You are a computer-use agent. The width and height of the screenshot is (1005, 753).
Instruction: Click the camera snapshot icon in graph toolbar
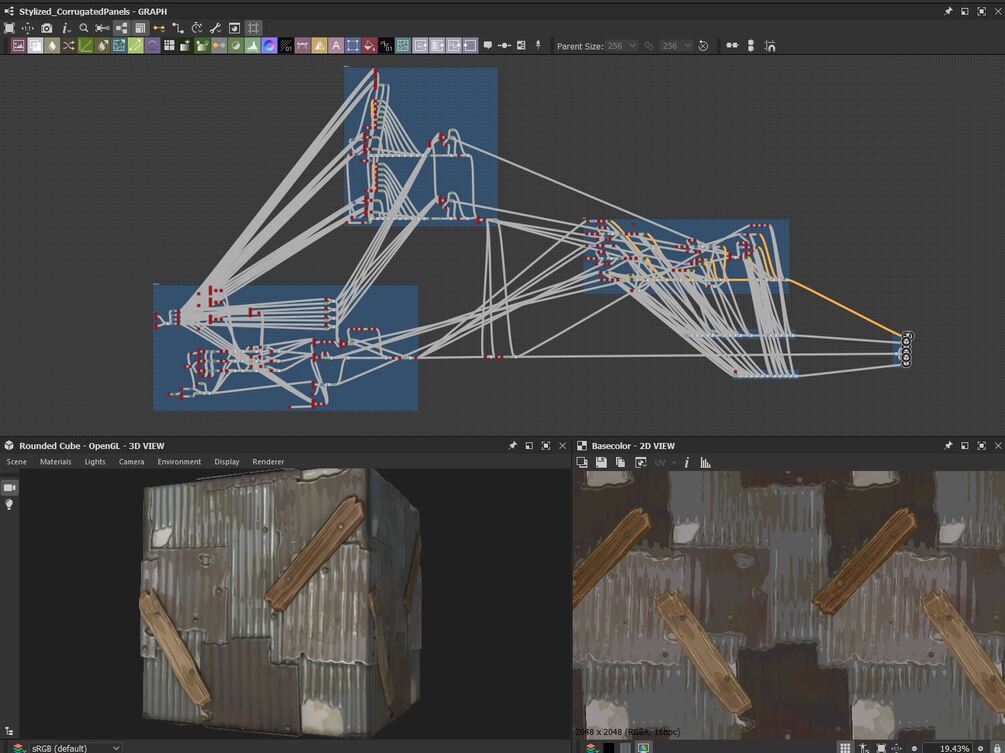click(x=46, y=28)
